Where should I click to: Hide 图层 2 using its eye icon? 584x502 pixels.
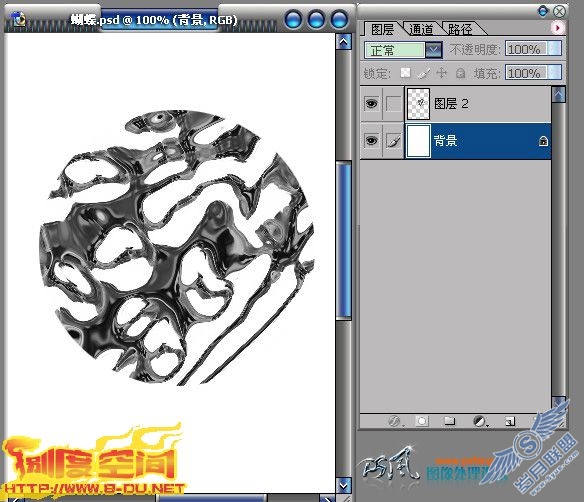371,104
